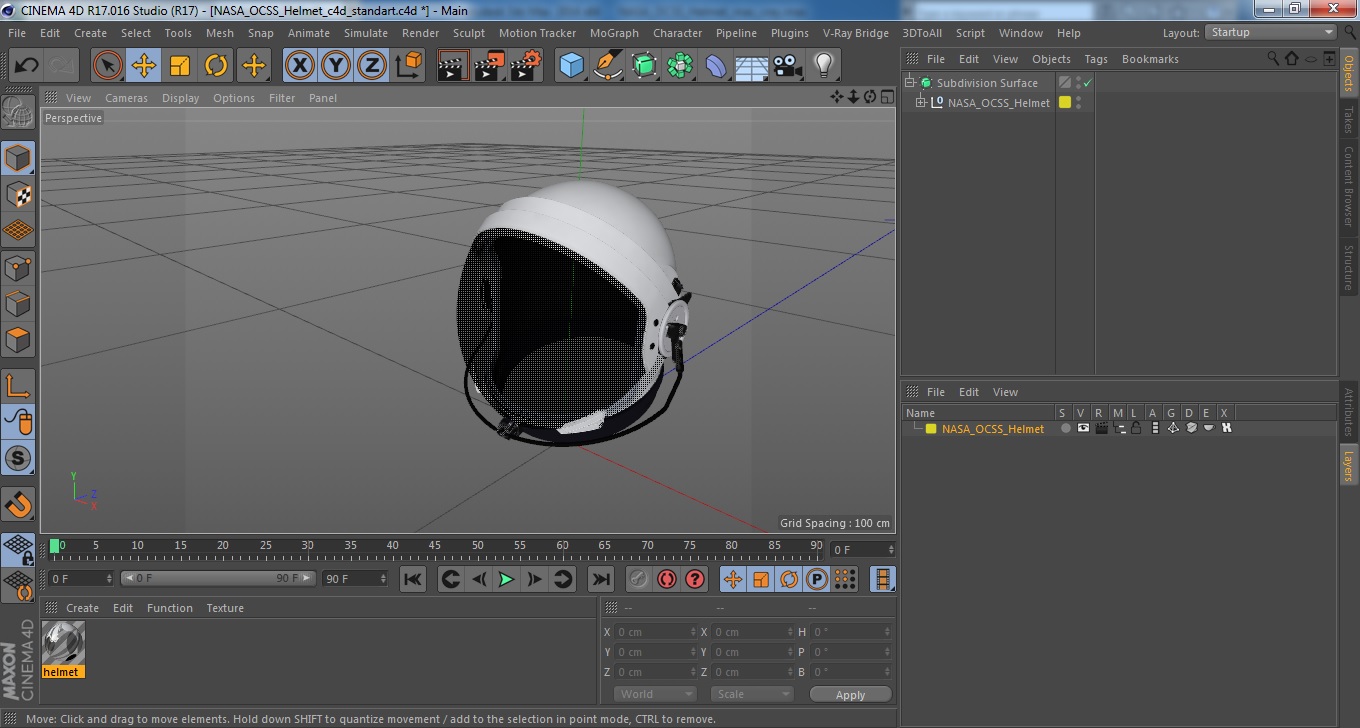Step to the next frame
The image size is (1360, 728).
[x=535, y=579]
